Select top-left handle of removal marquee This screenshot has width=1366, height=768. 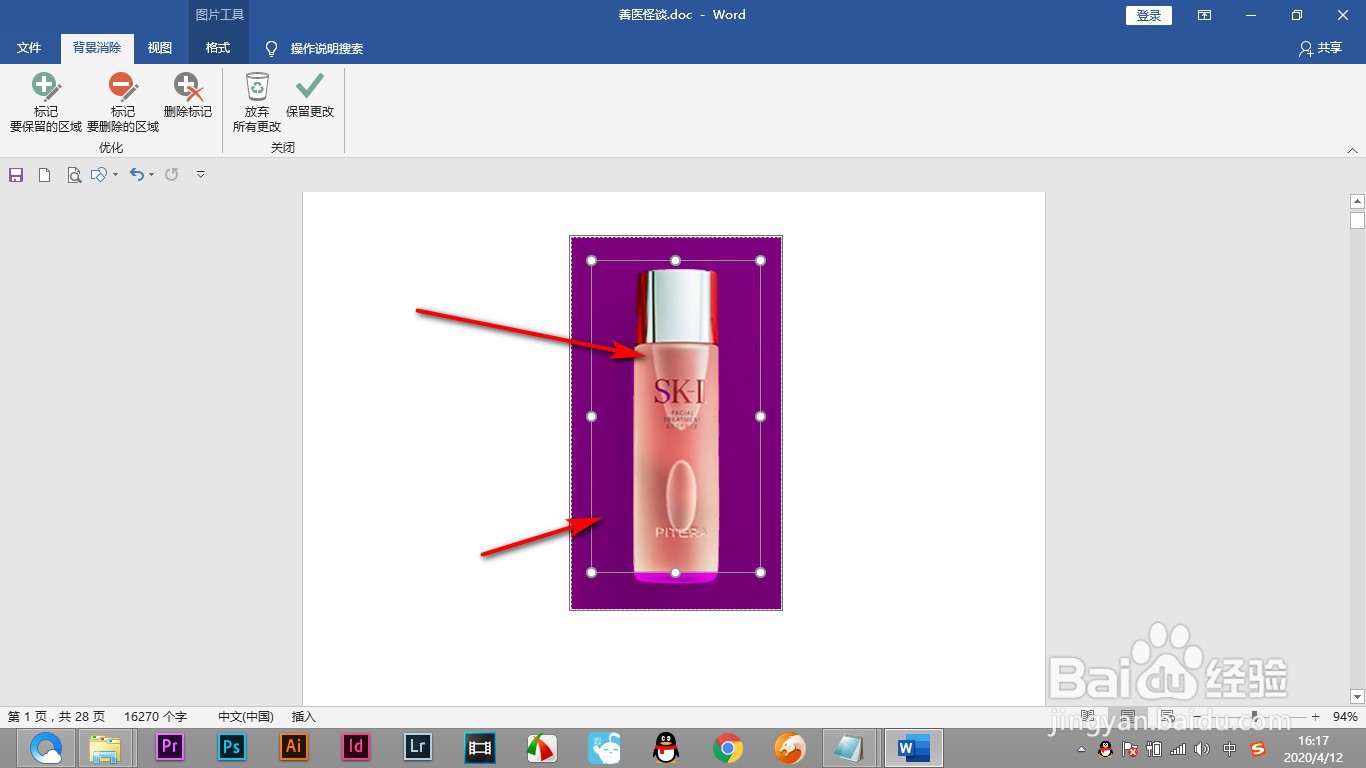(591, 261)
